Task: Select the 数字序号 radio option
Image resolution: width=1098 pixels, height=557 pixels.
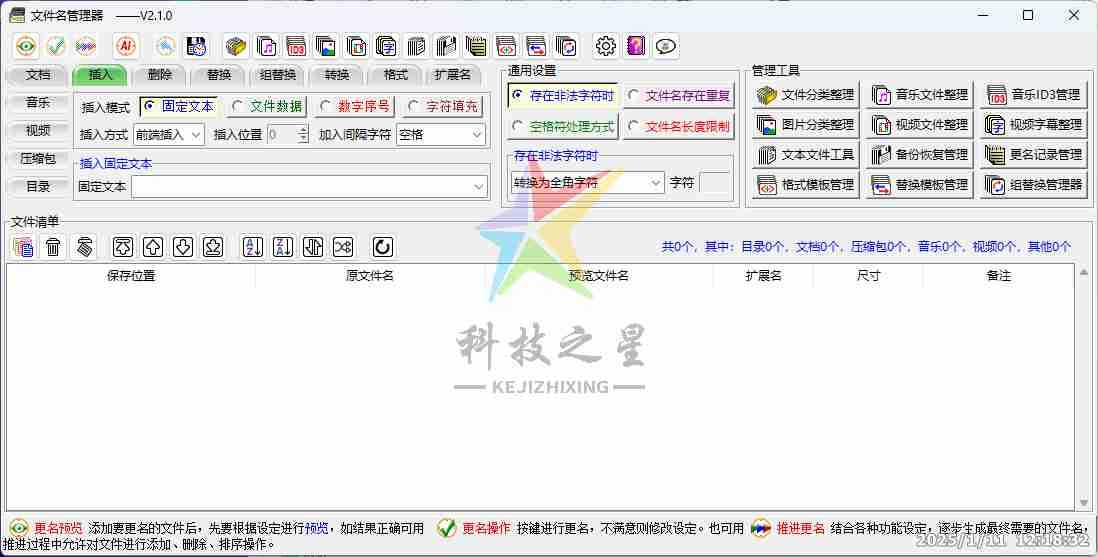Action: (x=355, y=106)
